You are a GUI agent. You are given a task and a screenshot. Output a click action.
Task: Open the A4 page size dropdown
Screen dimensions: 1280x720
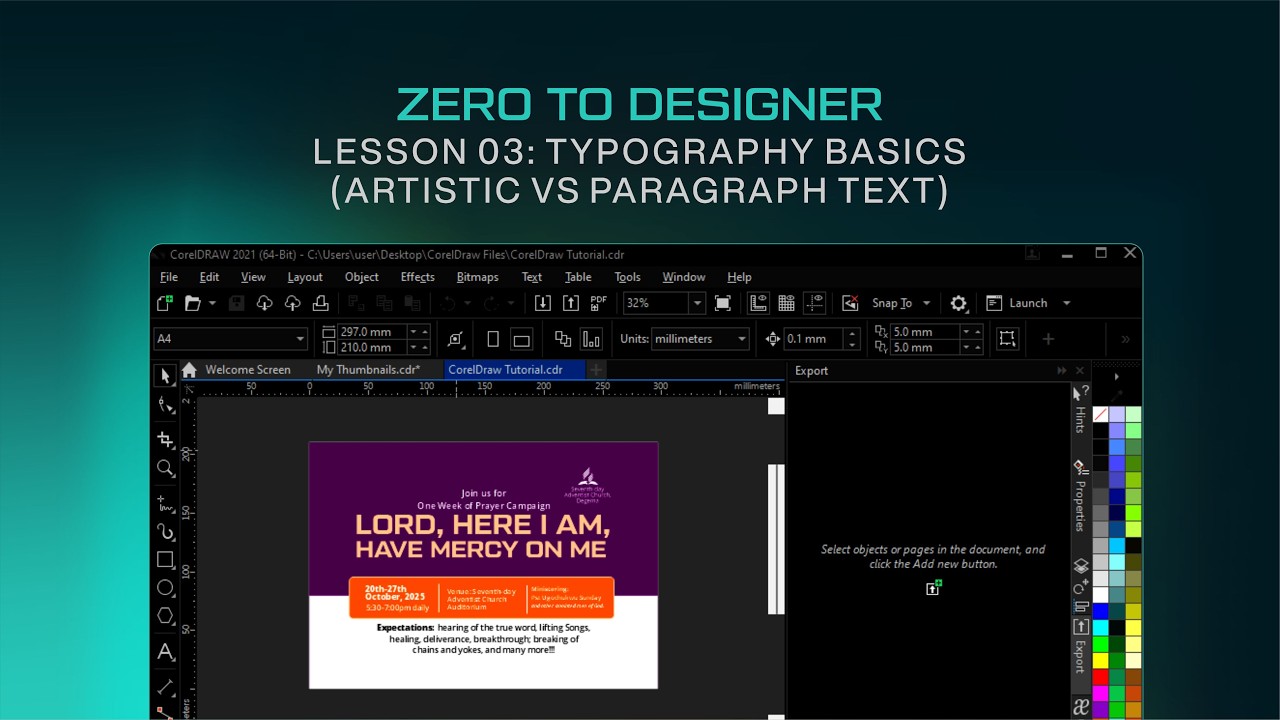[x=300, y=339]
